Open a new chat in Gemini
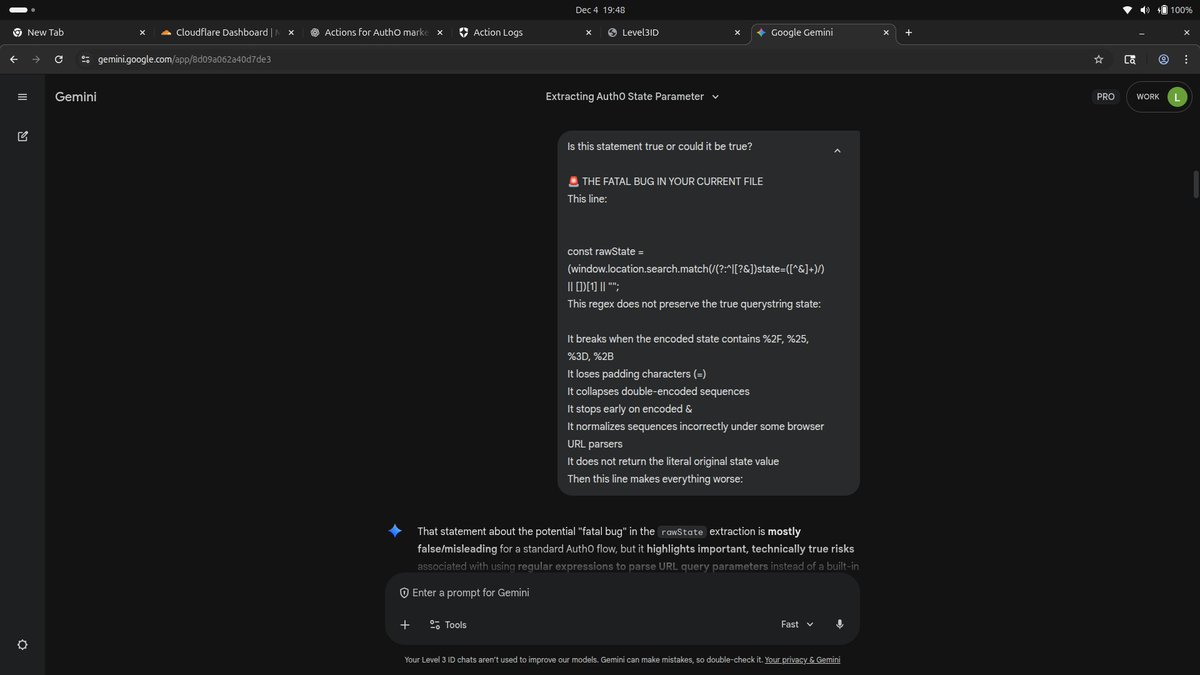The width and height of the screenshot is (1200, 675). pyautogui.click(x=23, y=136)
